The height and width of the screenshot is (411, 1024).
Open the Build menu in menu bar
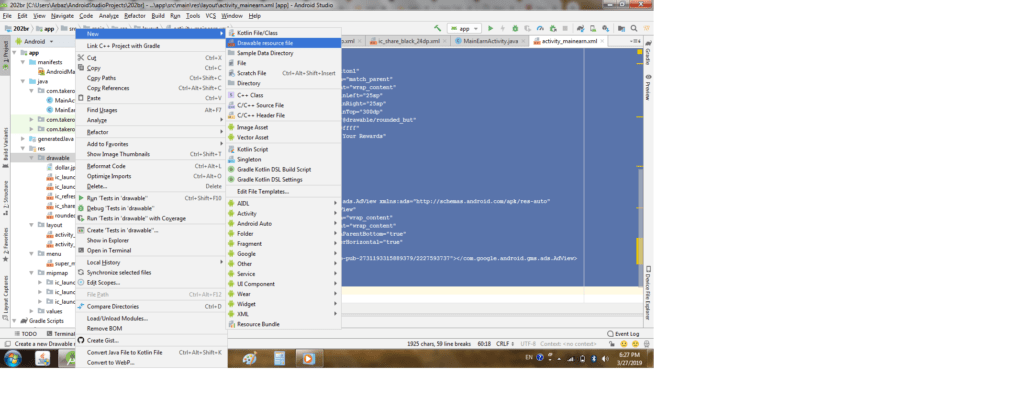coord(158,16)
